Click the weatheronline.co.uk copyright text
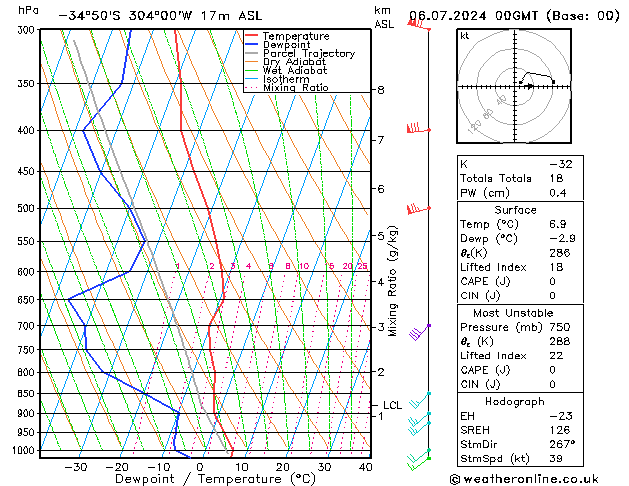This screenshot has height=486, width=629. [x=524, y=479]
